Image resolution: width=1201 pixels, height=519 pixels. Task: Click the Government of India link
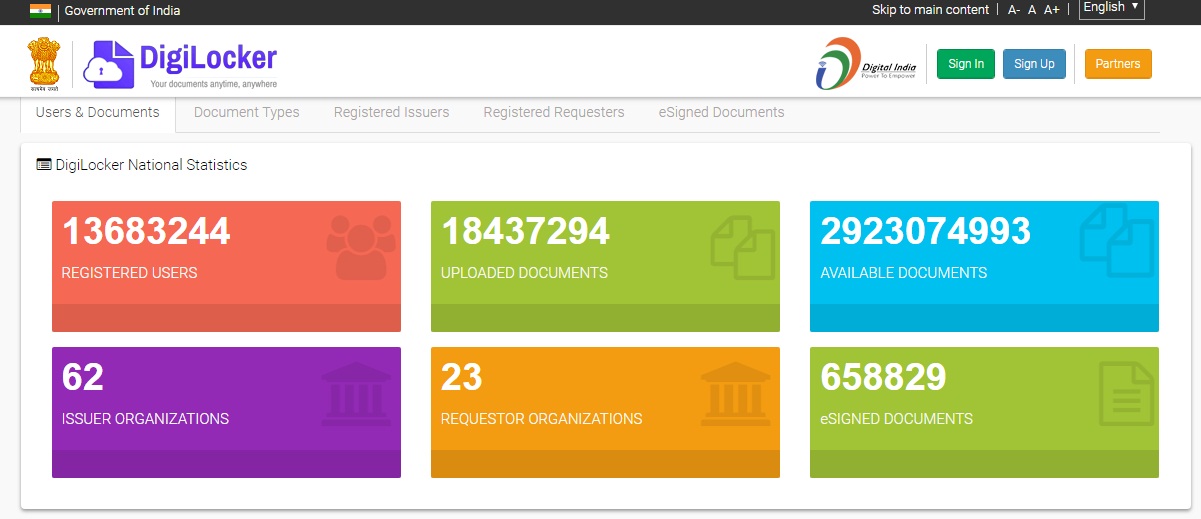[x=123, y=11]
